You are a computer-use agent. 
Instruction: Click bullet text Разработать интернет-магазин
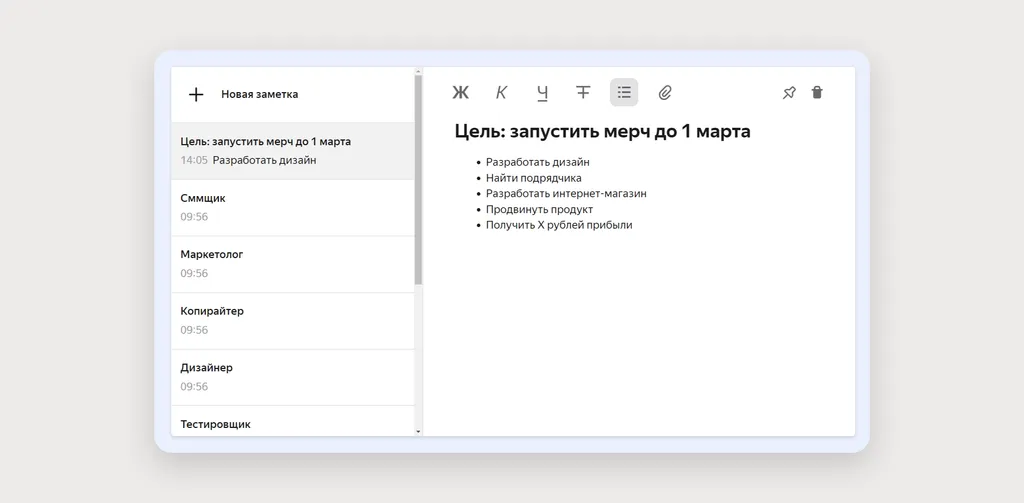[x=566, y=193]
